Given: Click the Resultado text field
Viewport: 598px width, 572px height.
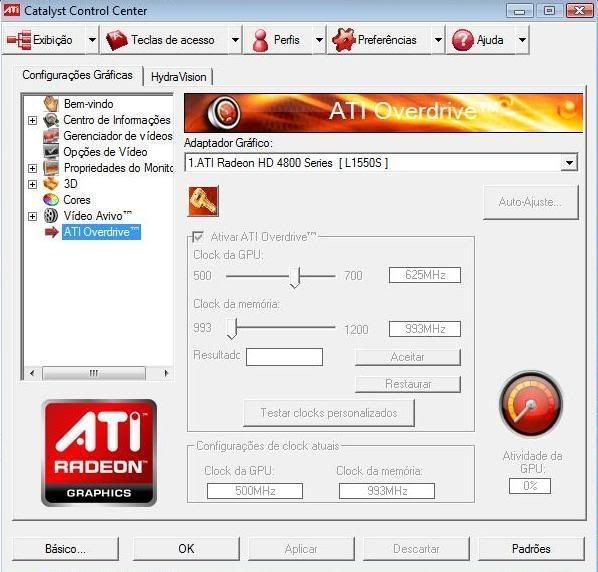Looking at the screenshot, I should click(285, 357).
